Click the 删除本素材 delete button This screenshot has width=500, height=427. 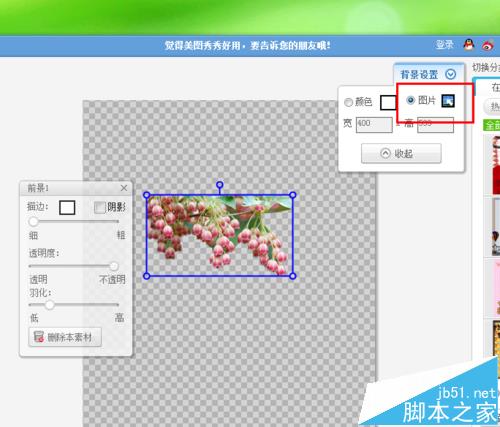click(65, 337)
